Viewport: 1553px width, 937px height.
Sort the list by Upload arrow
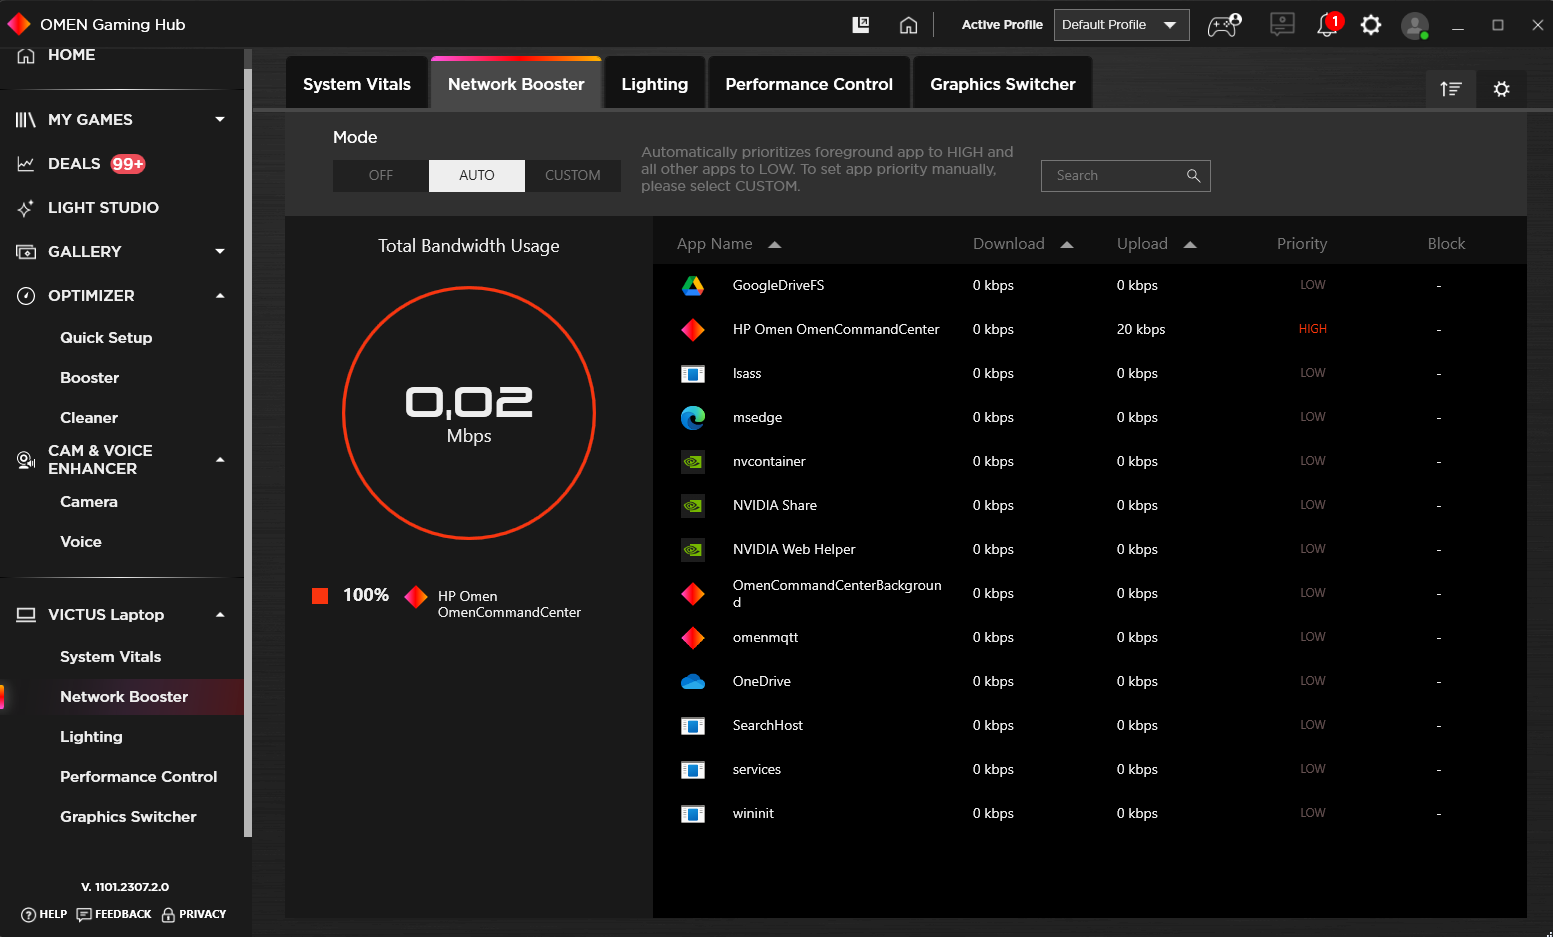tap(1190, 245)
